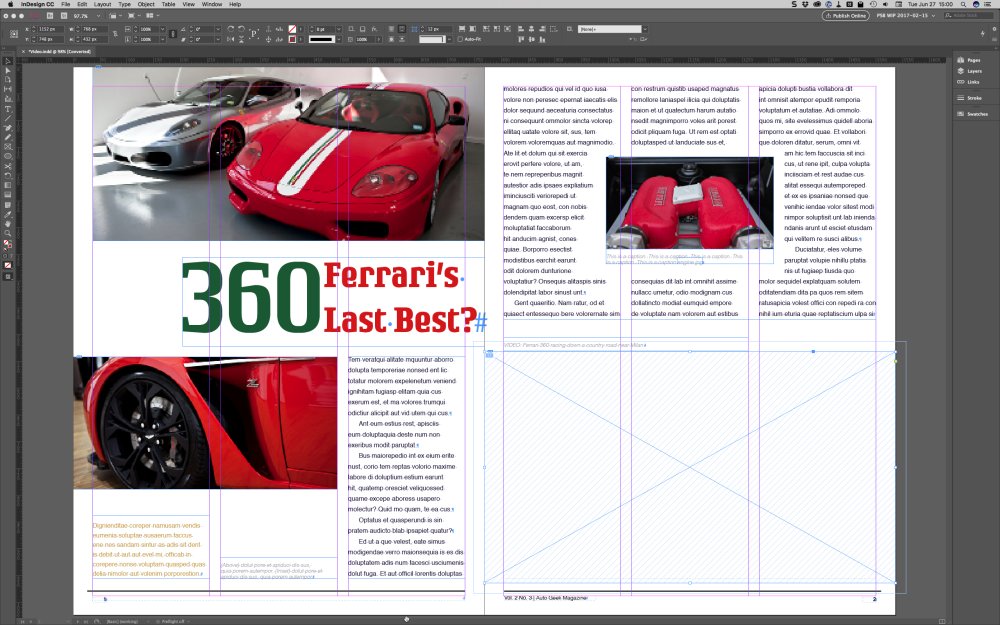Click the Fill and Stroke swatch in Tools panel
The height and width of the screenshot is (625, 1000).
(8, 244)
